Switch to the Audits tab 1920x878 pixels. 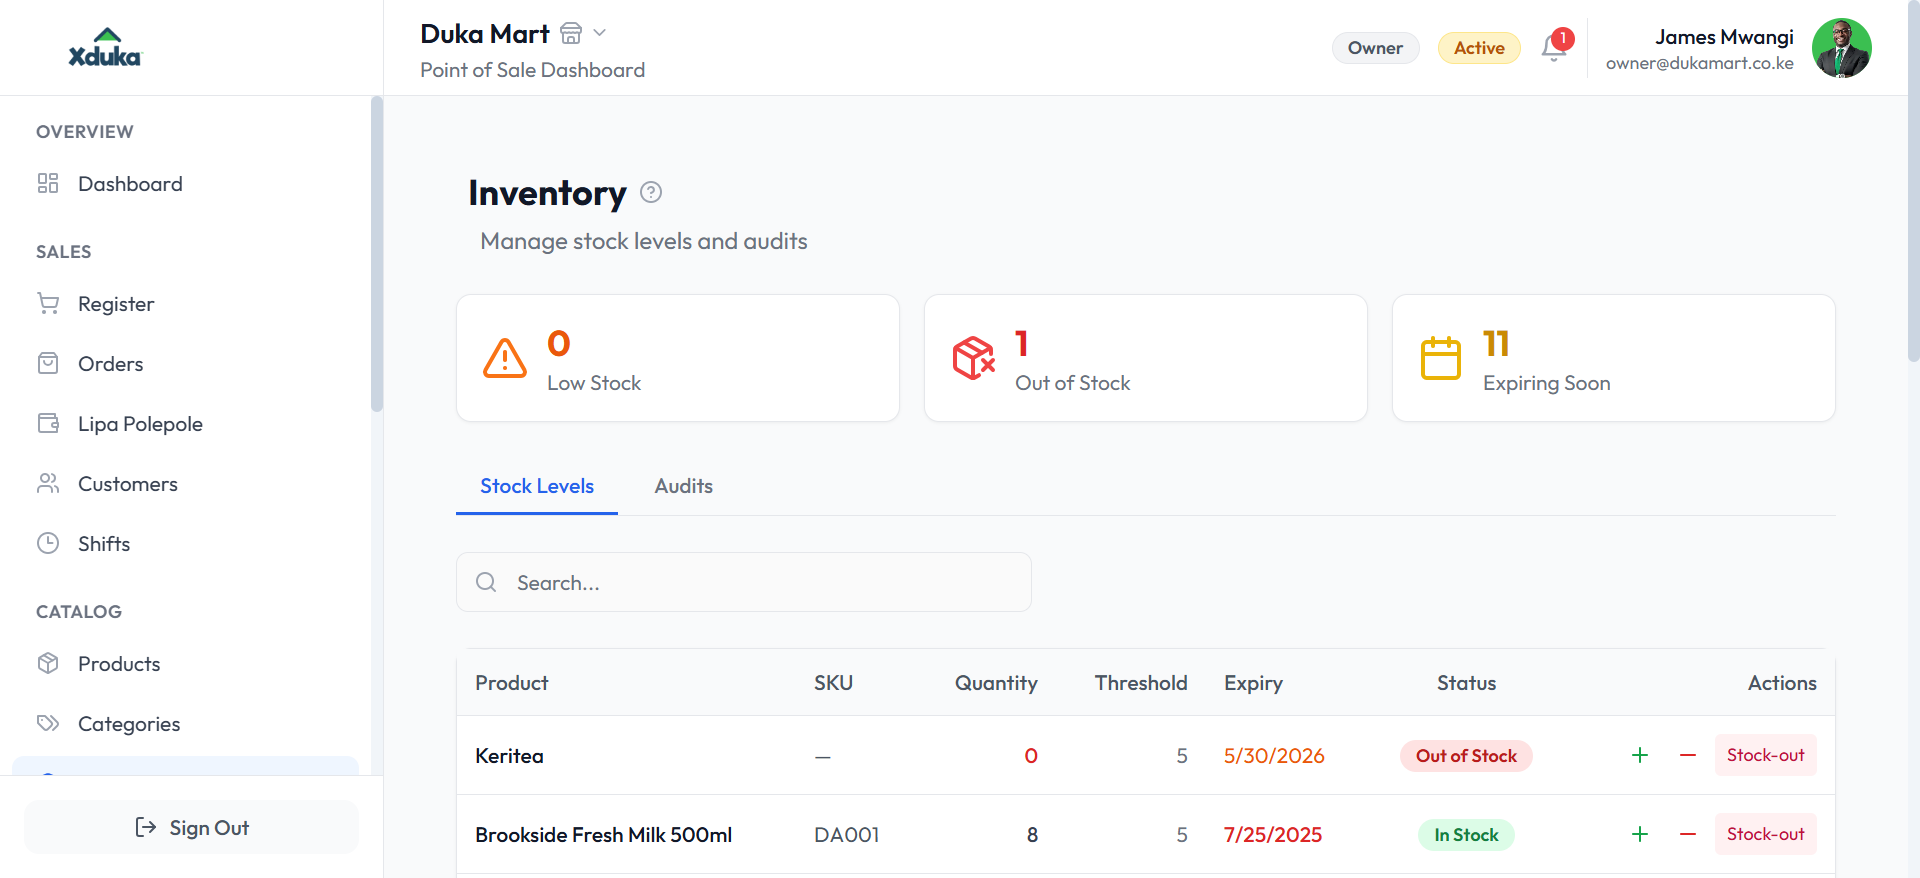tap(684, 486)
